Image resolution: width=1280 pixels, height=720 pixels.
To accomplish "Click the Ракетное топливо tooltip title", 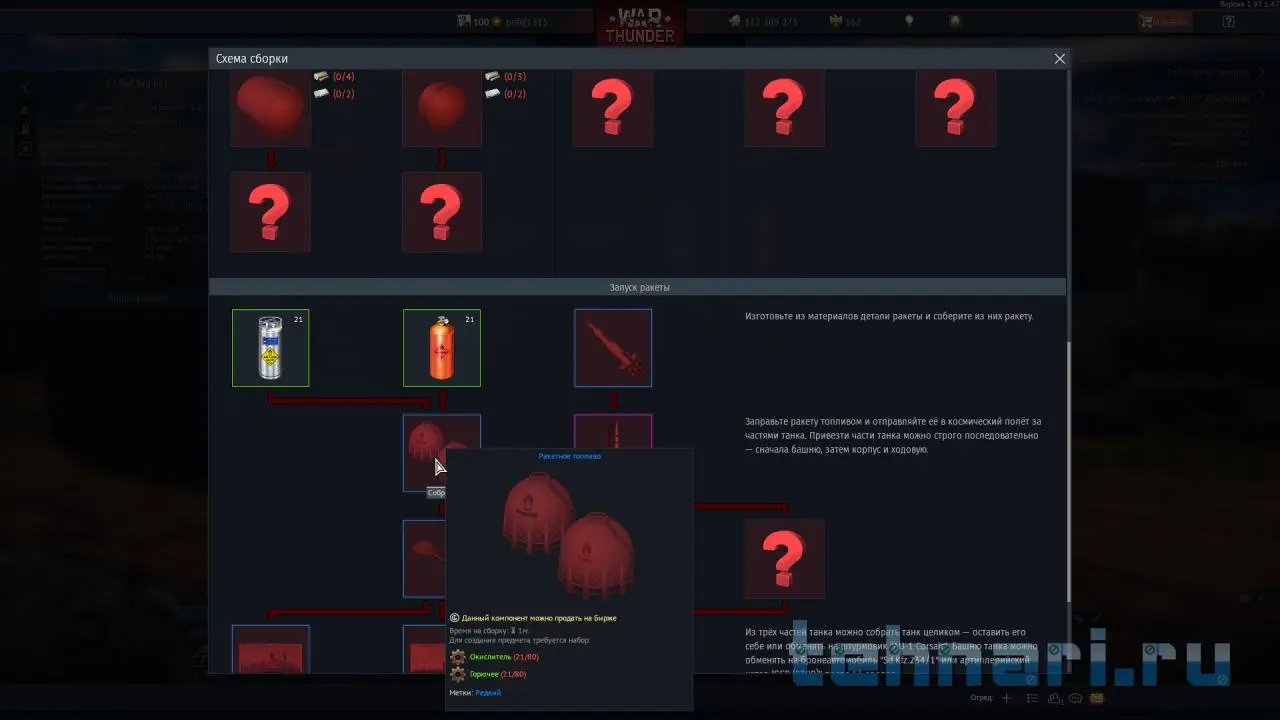I will pyautogui.click(x=570, y=456).
